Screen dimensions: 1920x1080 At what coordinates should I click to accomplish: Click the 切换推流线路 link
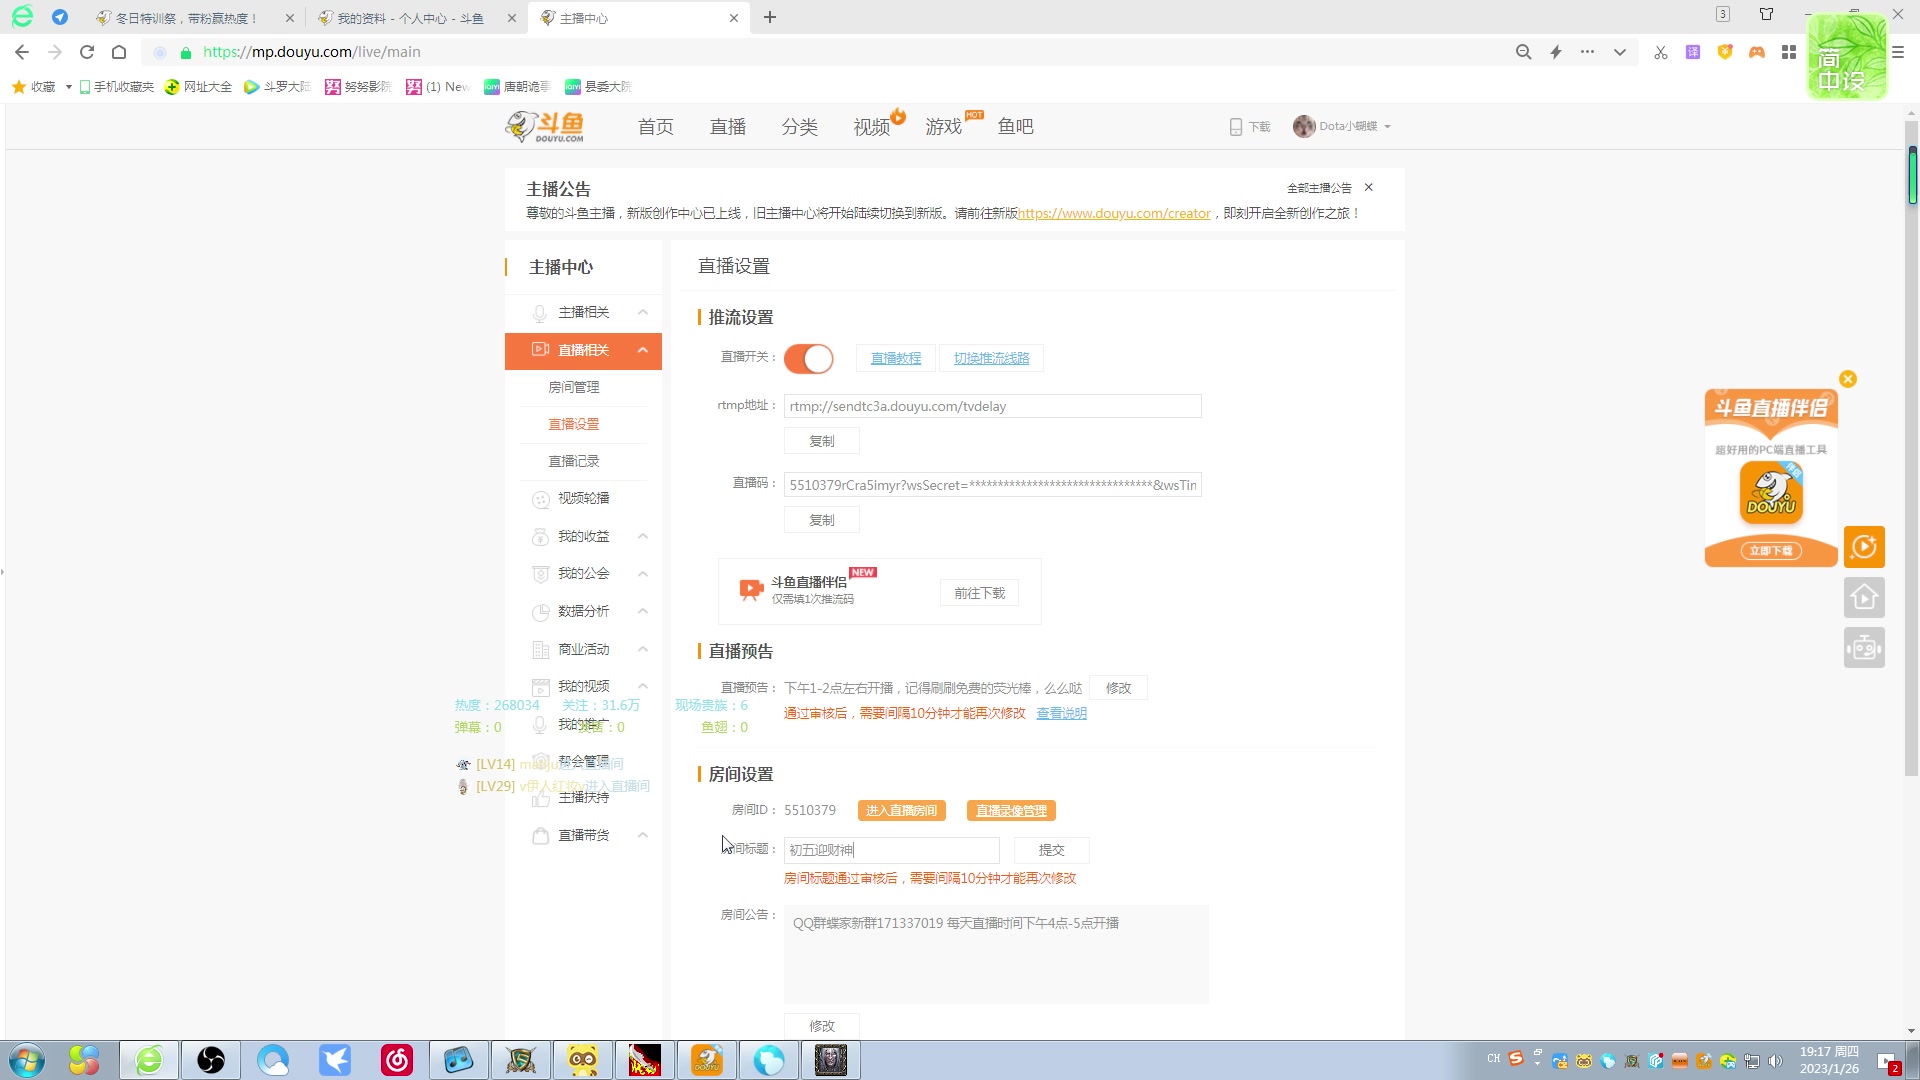(x=991, y=358)
